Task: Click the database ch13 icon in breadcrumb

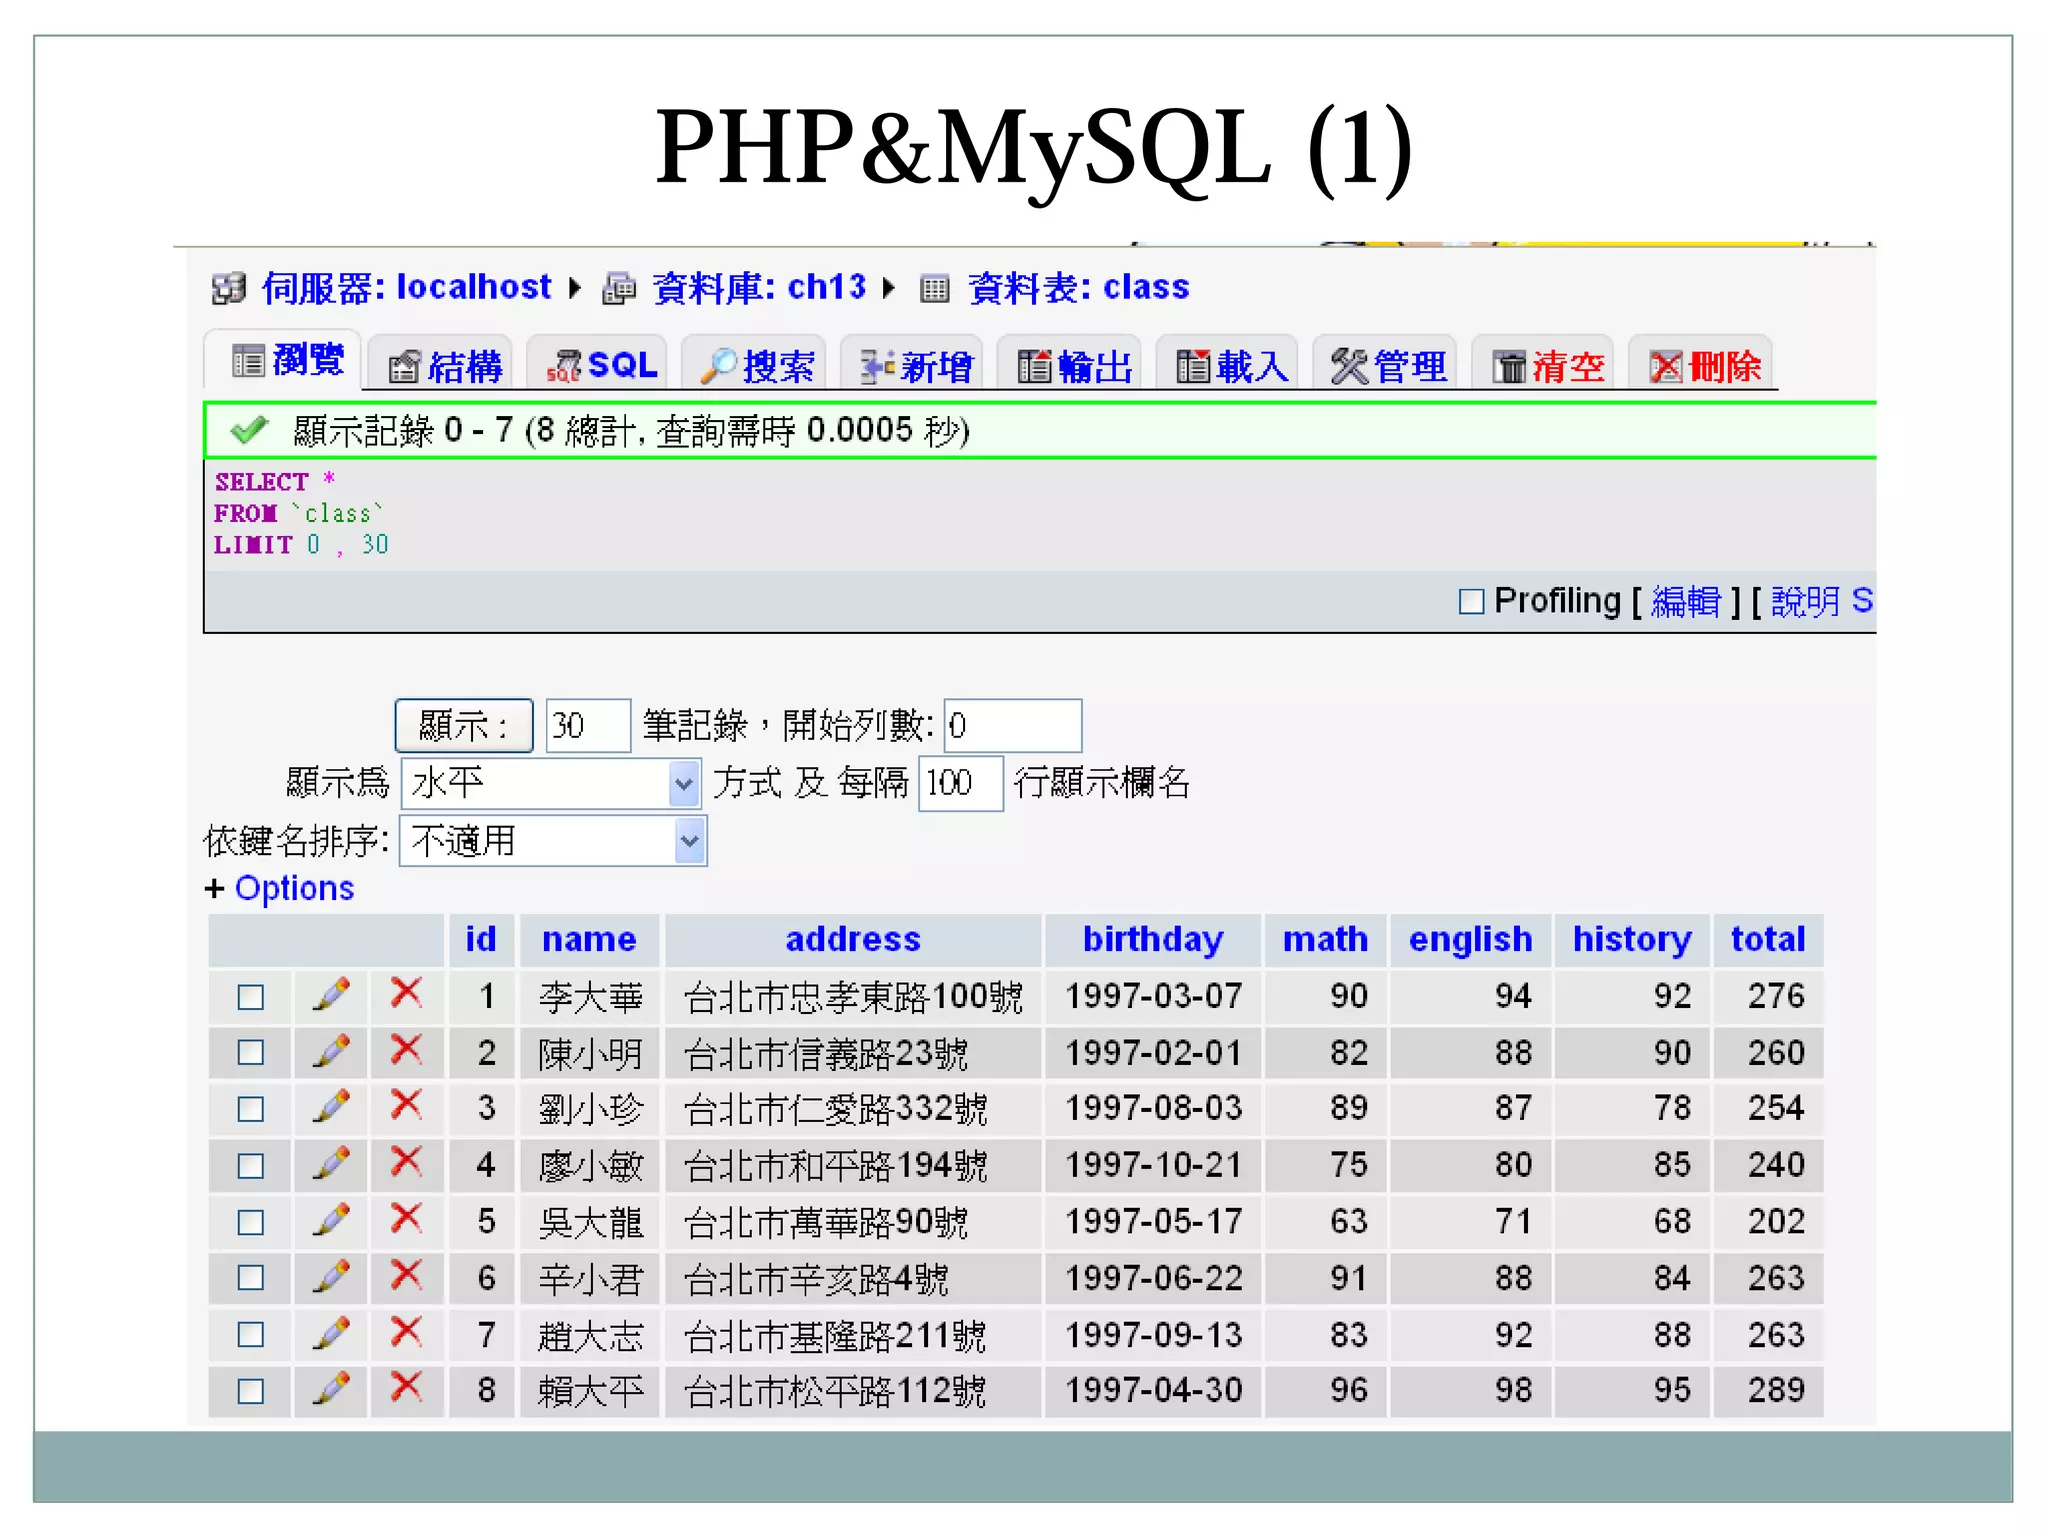Action: (x=619, y=288)
